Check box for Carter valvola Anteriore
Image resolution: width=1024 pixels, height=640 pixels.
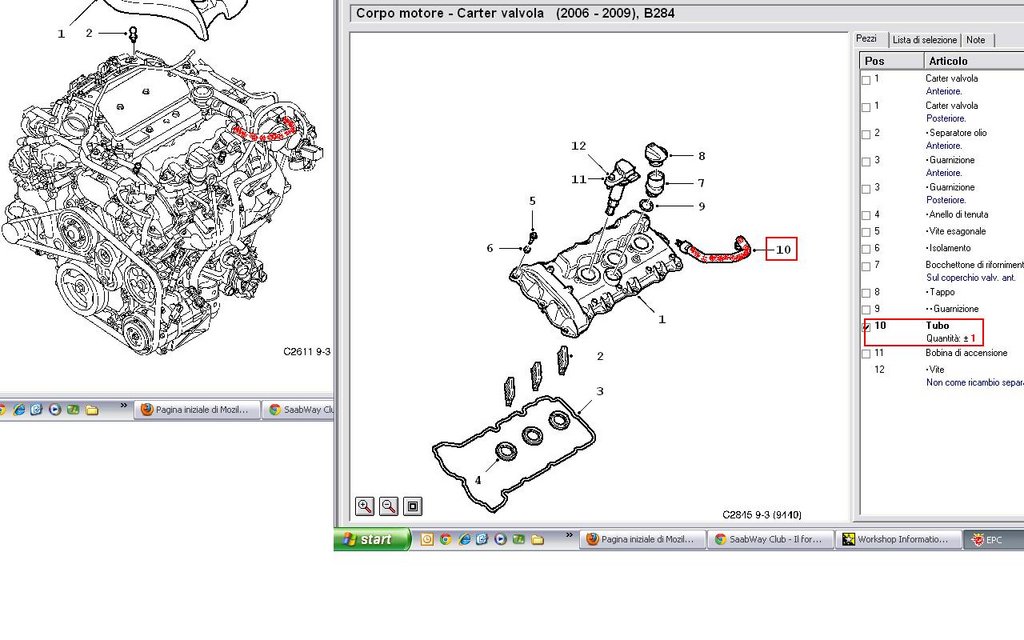coord(866,80)
